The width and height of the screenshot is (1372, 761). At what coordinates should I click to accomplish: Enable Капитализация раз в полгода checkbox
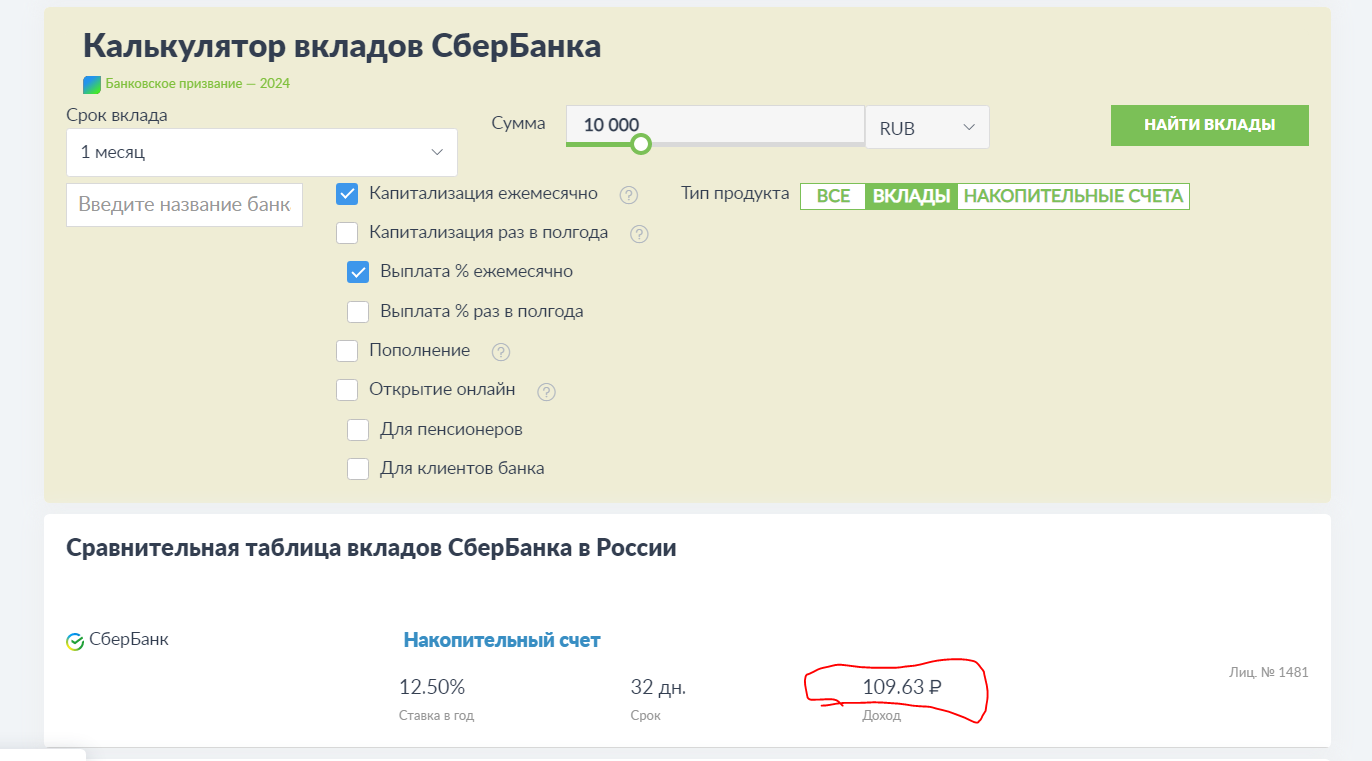pos(347,233)
